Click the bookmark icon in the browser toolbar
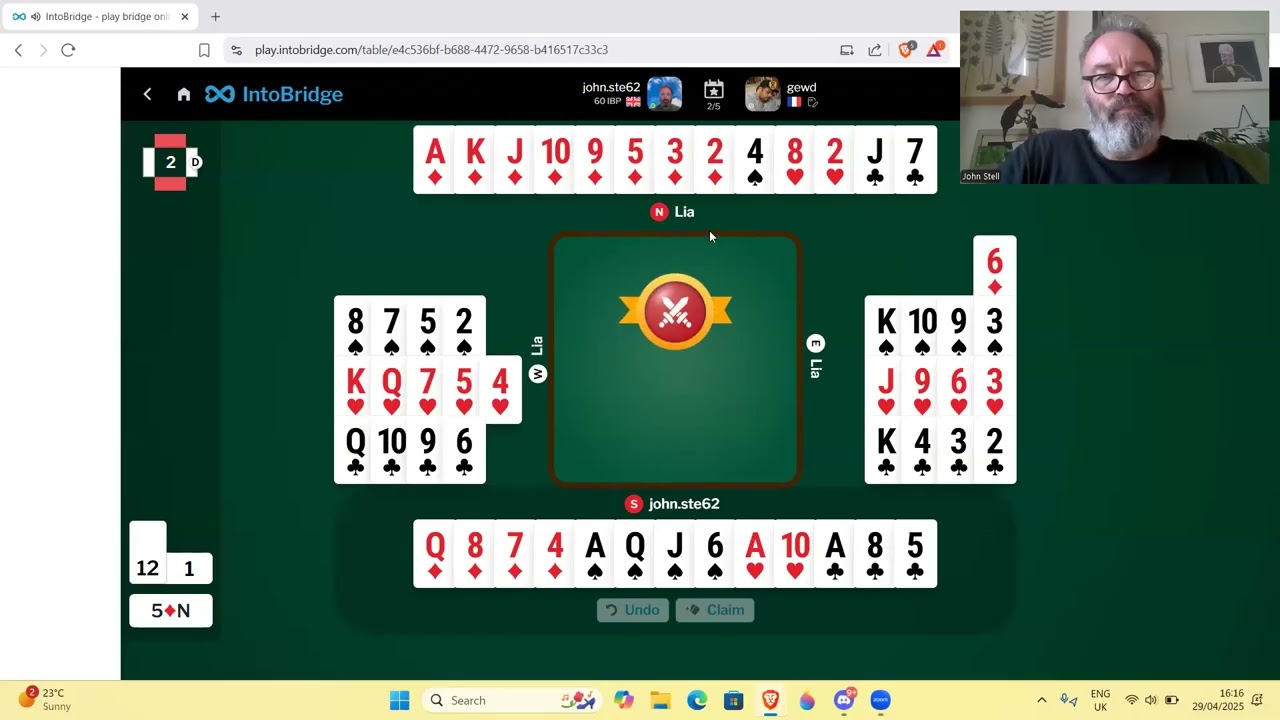The height and width of the screenshot is (720, 1280). tap(204, 50)
